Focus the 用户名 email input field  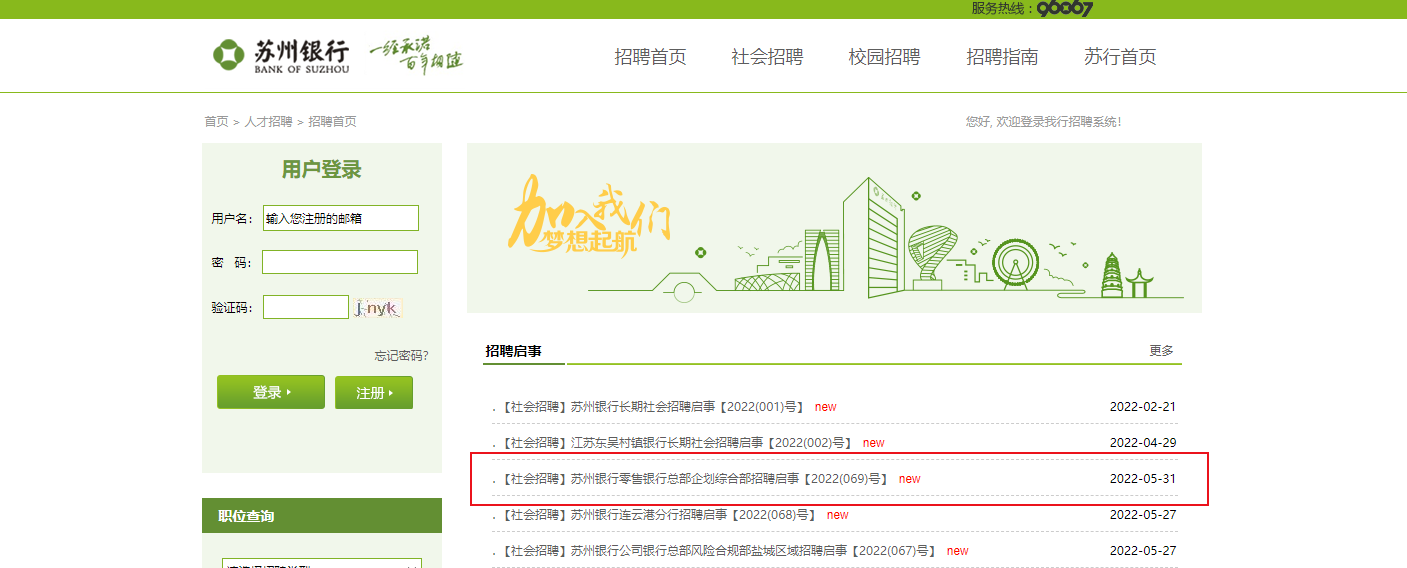coord(340,218)
